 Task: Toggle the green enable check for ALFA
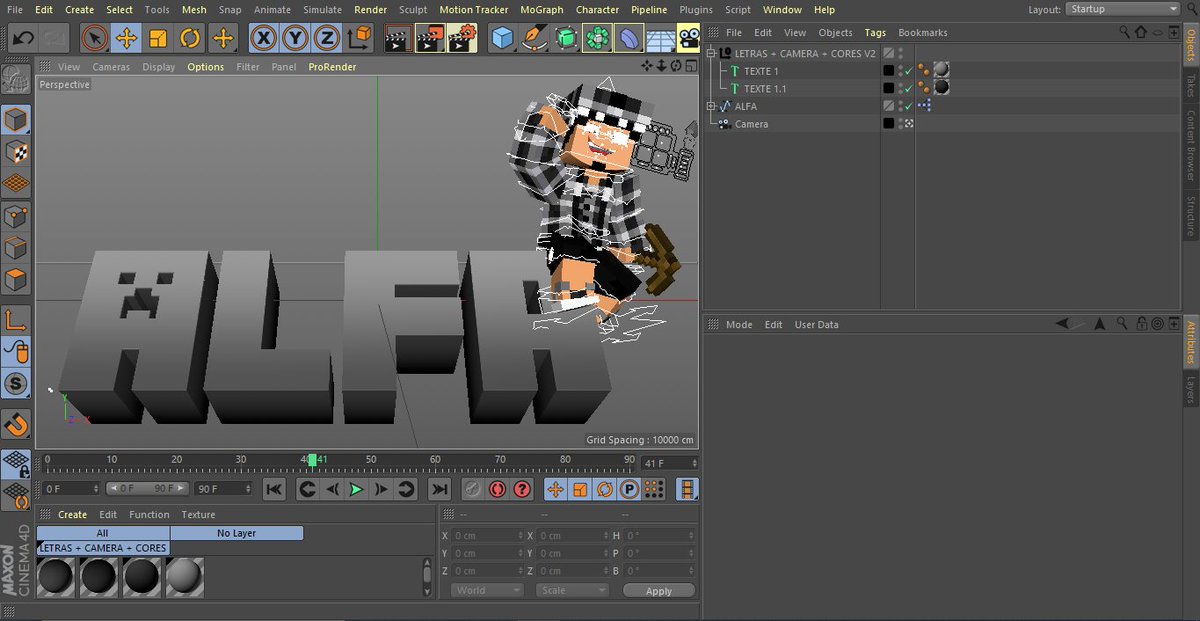tap(908, 106)
